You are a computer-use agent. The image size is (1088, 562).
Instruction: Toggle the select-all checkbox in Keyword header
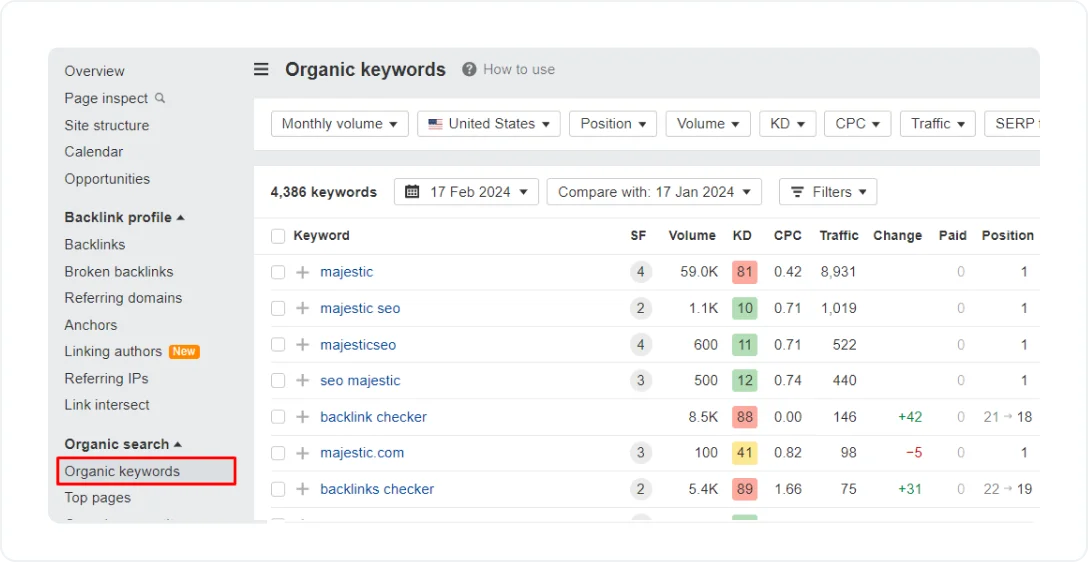[x=278, y=236]
